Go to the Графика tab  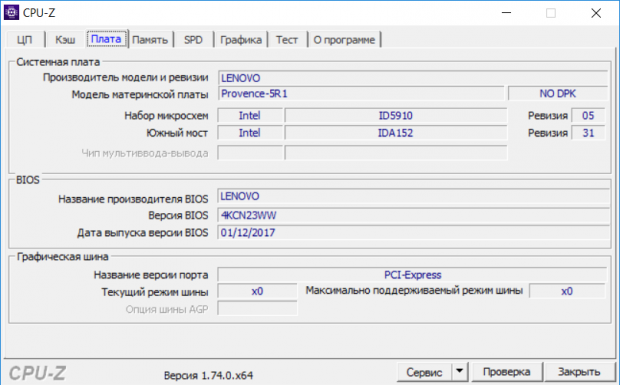(x=241, y=40)
